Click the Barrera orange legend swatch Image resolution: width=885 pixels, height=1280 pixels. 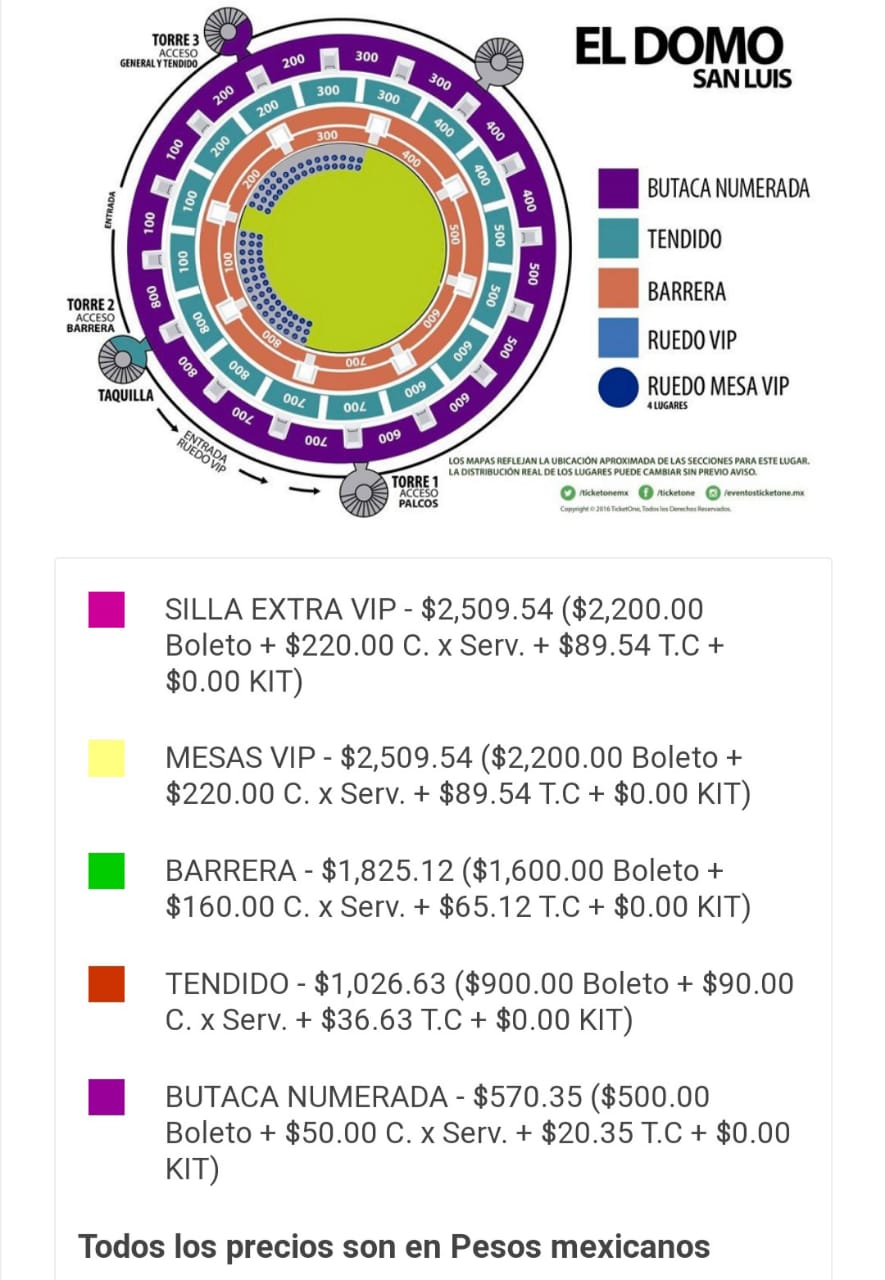click(618, 290)
